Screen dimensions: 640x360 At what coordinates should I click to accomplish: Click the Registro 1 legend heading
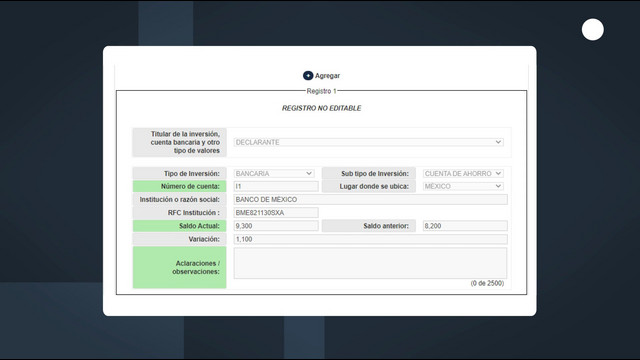point(322,91)
